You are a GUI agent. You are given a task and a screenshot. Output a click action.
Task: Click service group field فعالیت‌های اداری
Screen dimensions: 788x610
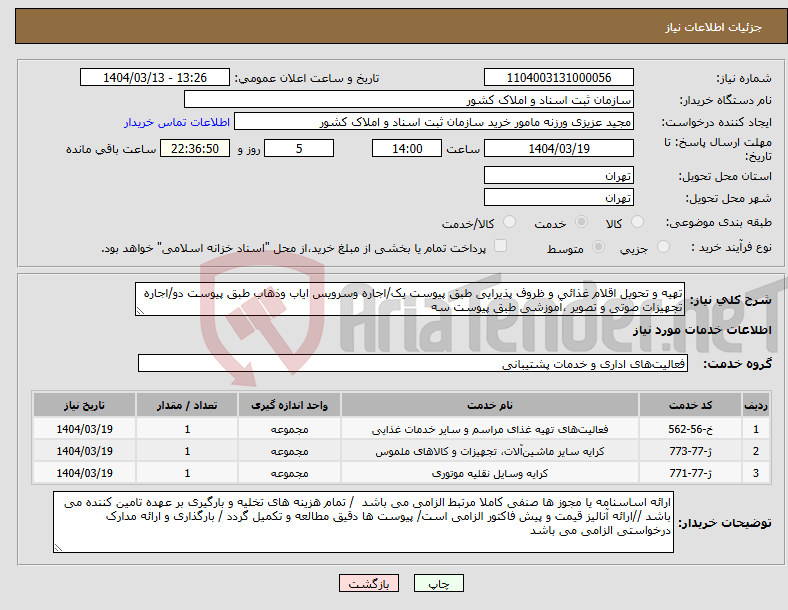click(x=413, y=363)
